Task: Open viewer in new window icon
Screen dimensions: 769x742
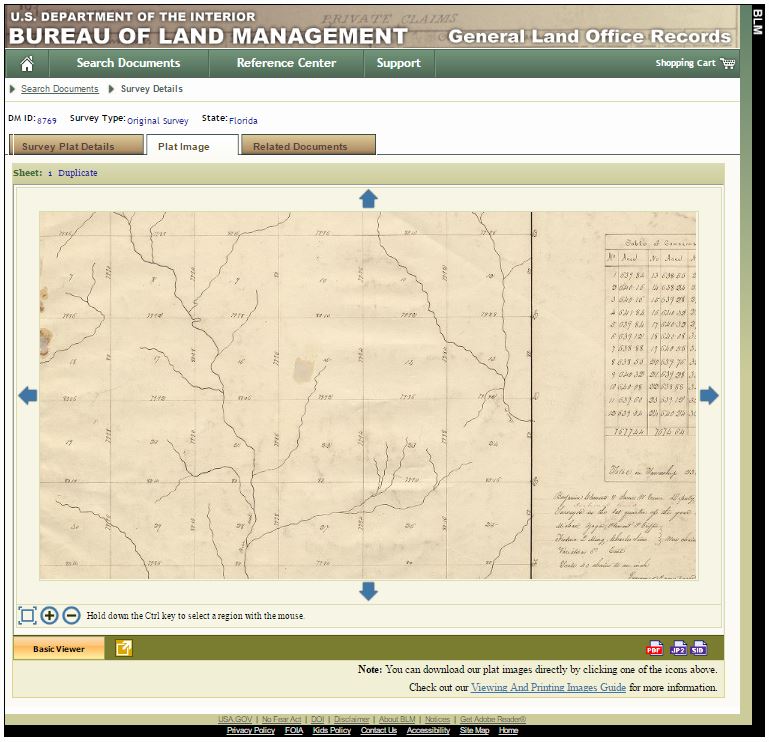Action: [124, 648]
